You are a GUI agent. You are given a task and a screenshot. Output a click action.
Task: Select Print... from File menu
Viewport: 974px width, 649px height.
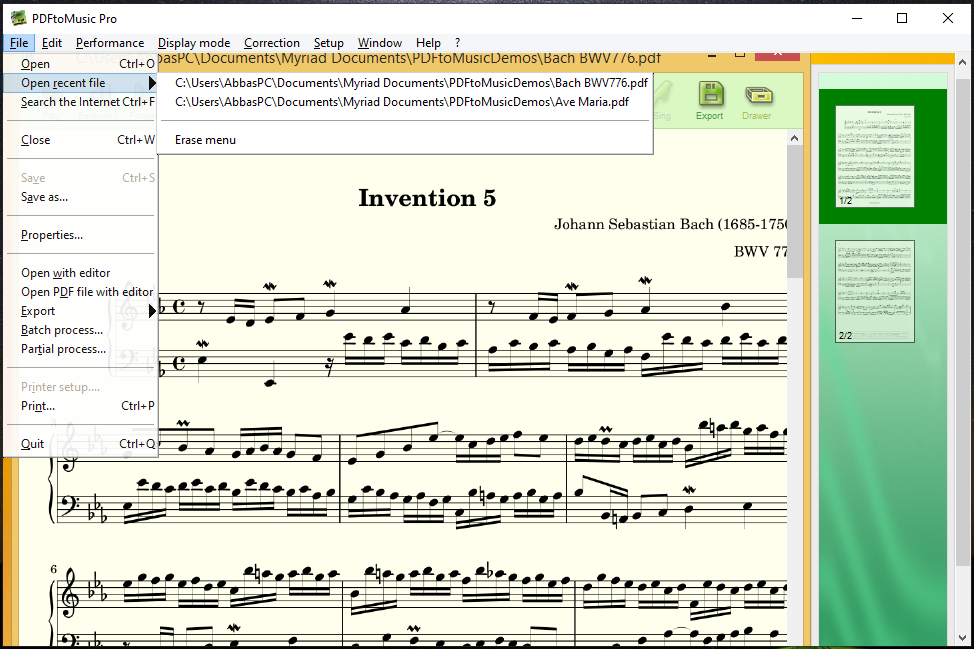[x=81, y=406]
